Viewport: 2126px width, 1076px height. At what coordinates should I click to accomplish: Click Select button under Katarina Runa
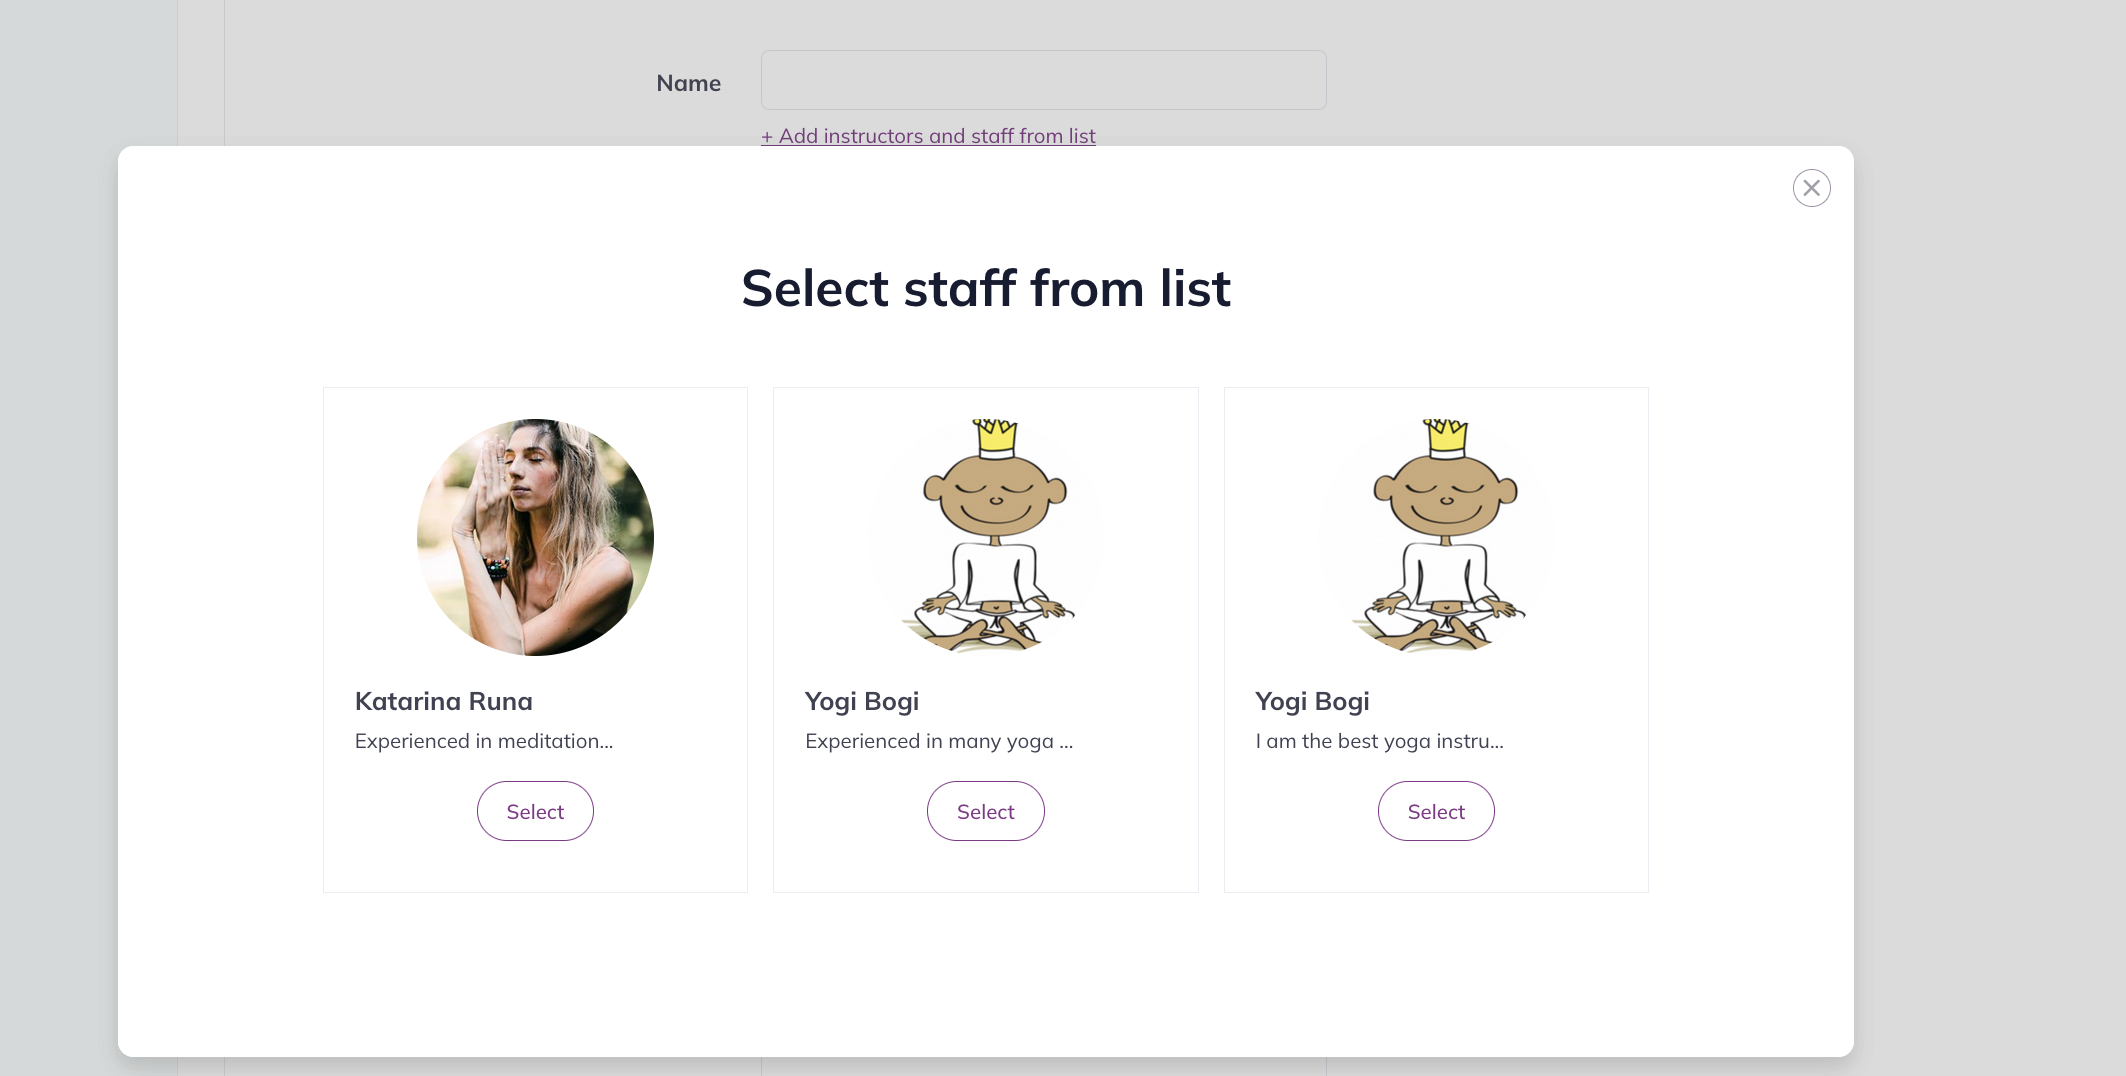coord(535,811)
